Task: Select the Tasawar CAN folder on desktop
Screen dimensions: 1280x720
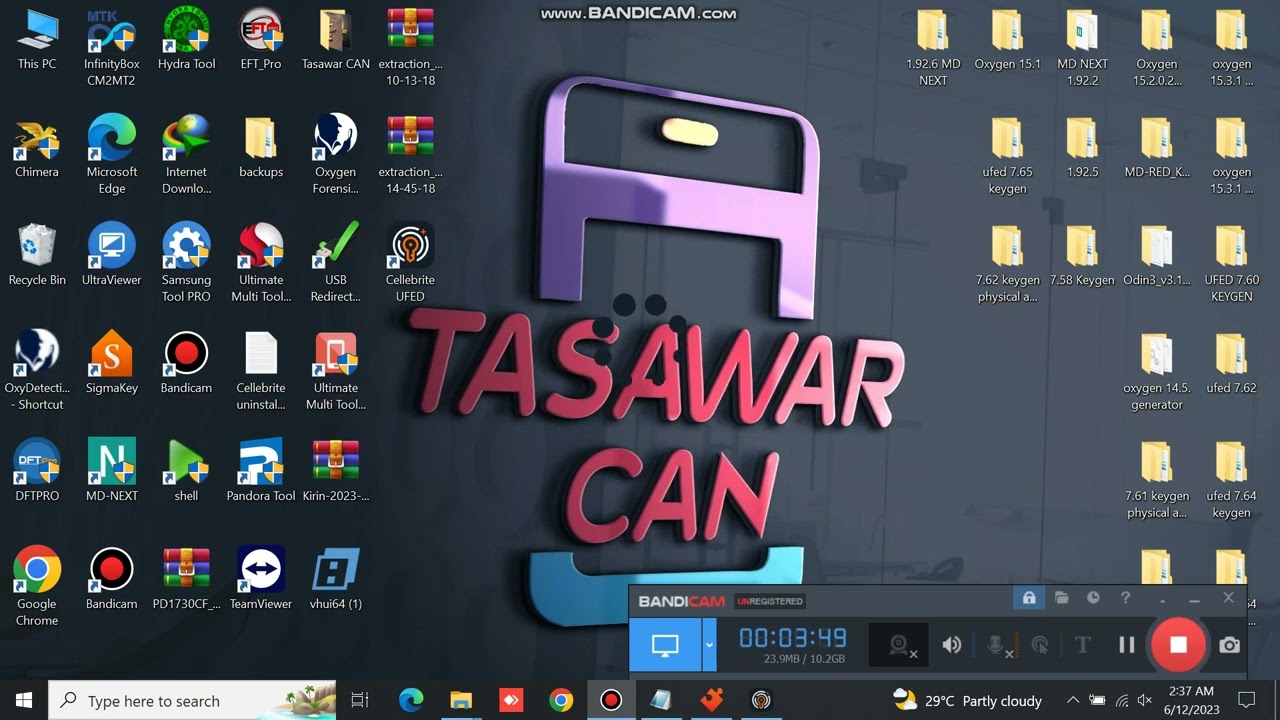Action: (x=336, y=40)
